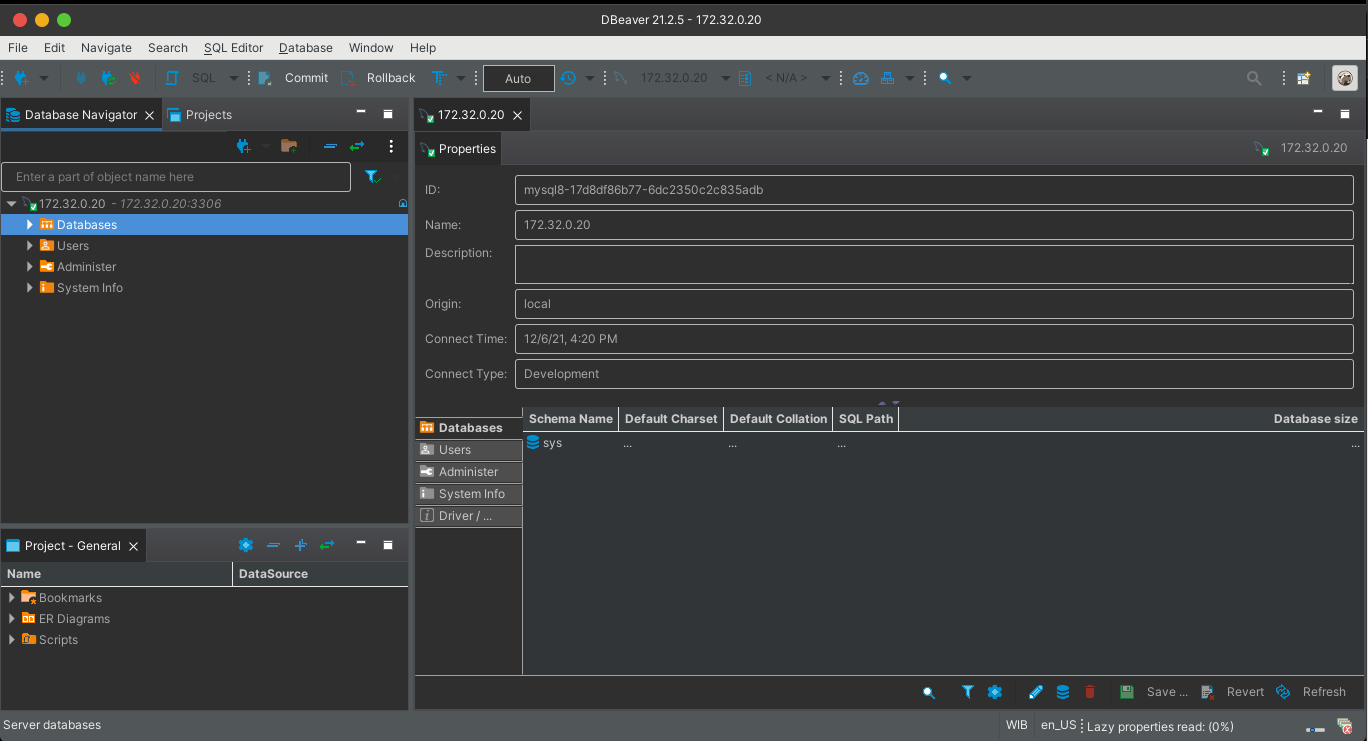Toggle the data filter in bottom toolbar

[967, 691]
